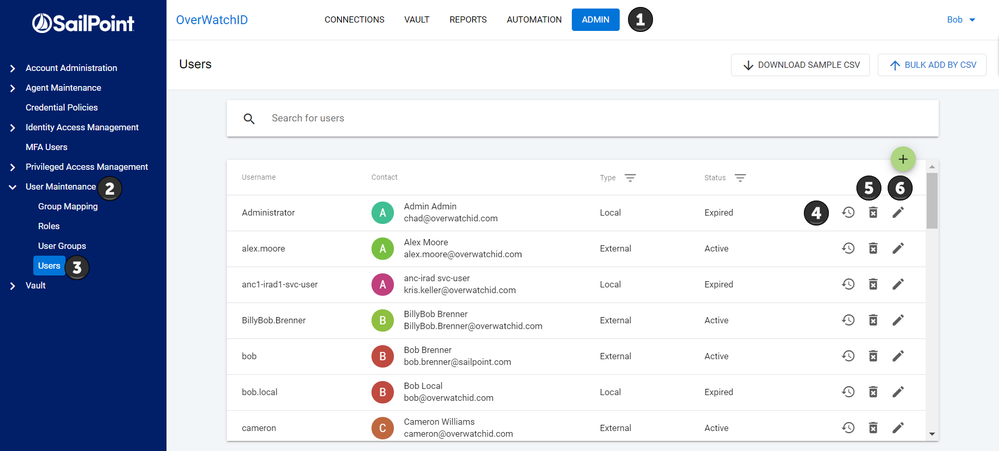The height and width of the screenshot is (451, 999).
Task: Expand the Vault sidebar section
Action: tap(12, 286)
